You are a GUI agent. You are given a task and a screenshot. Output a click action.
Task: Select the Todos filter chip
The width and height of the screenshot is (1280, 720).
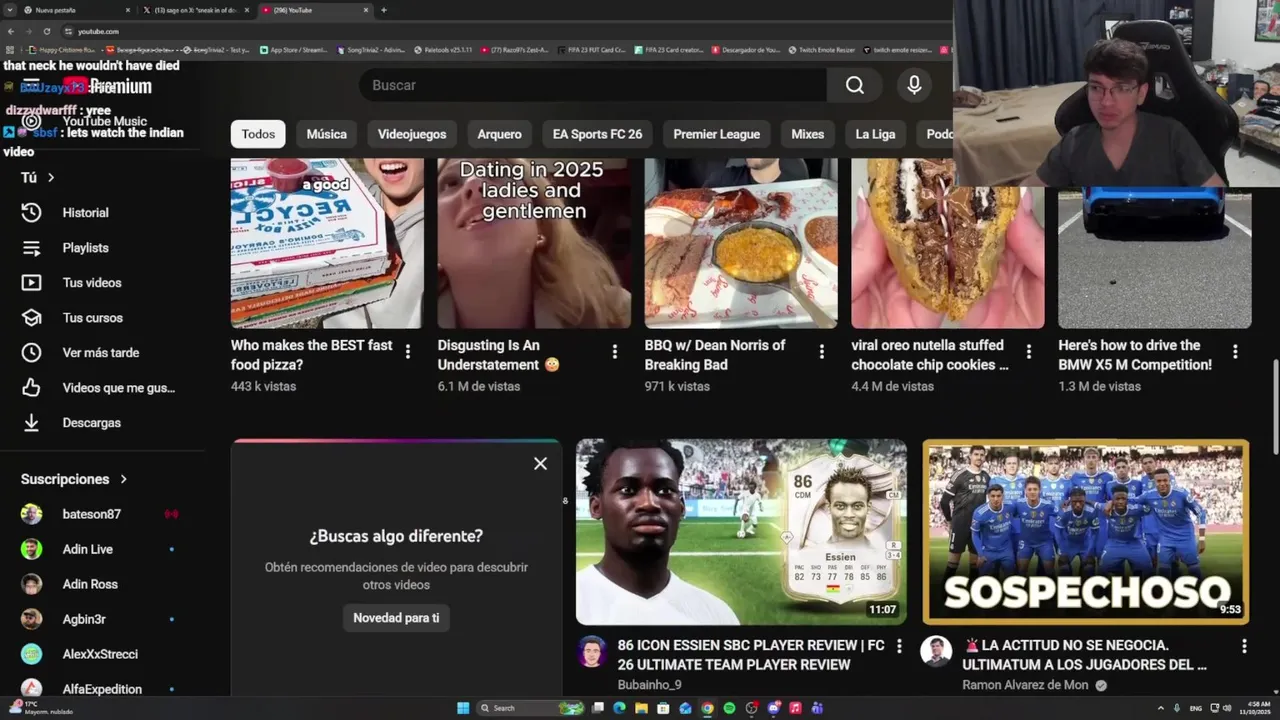click(x=258, y=134)
